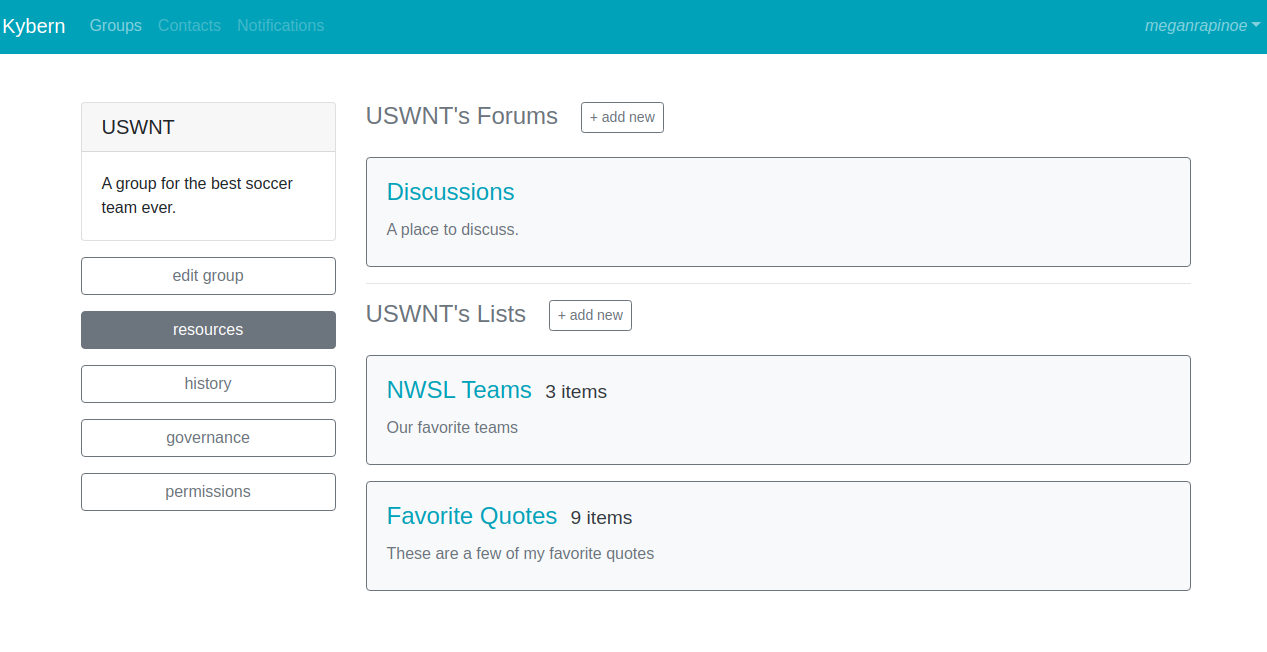
Task: Open the Discussions forum link
Action: click(450, 192)
